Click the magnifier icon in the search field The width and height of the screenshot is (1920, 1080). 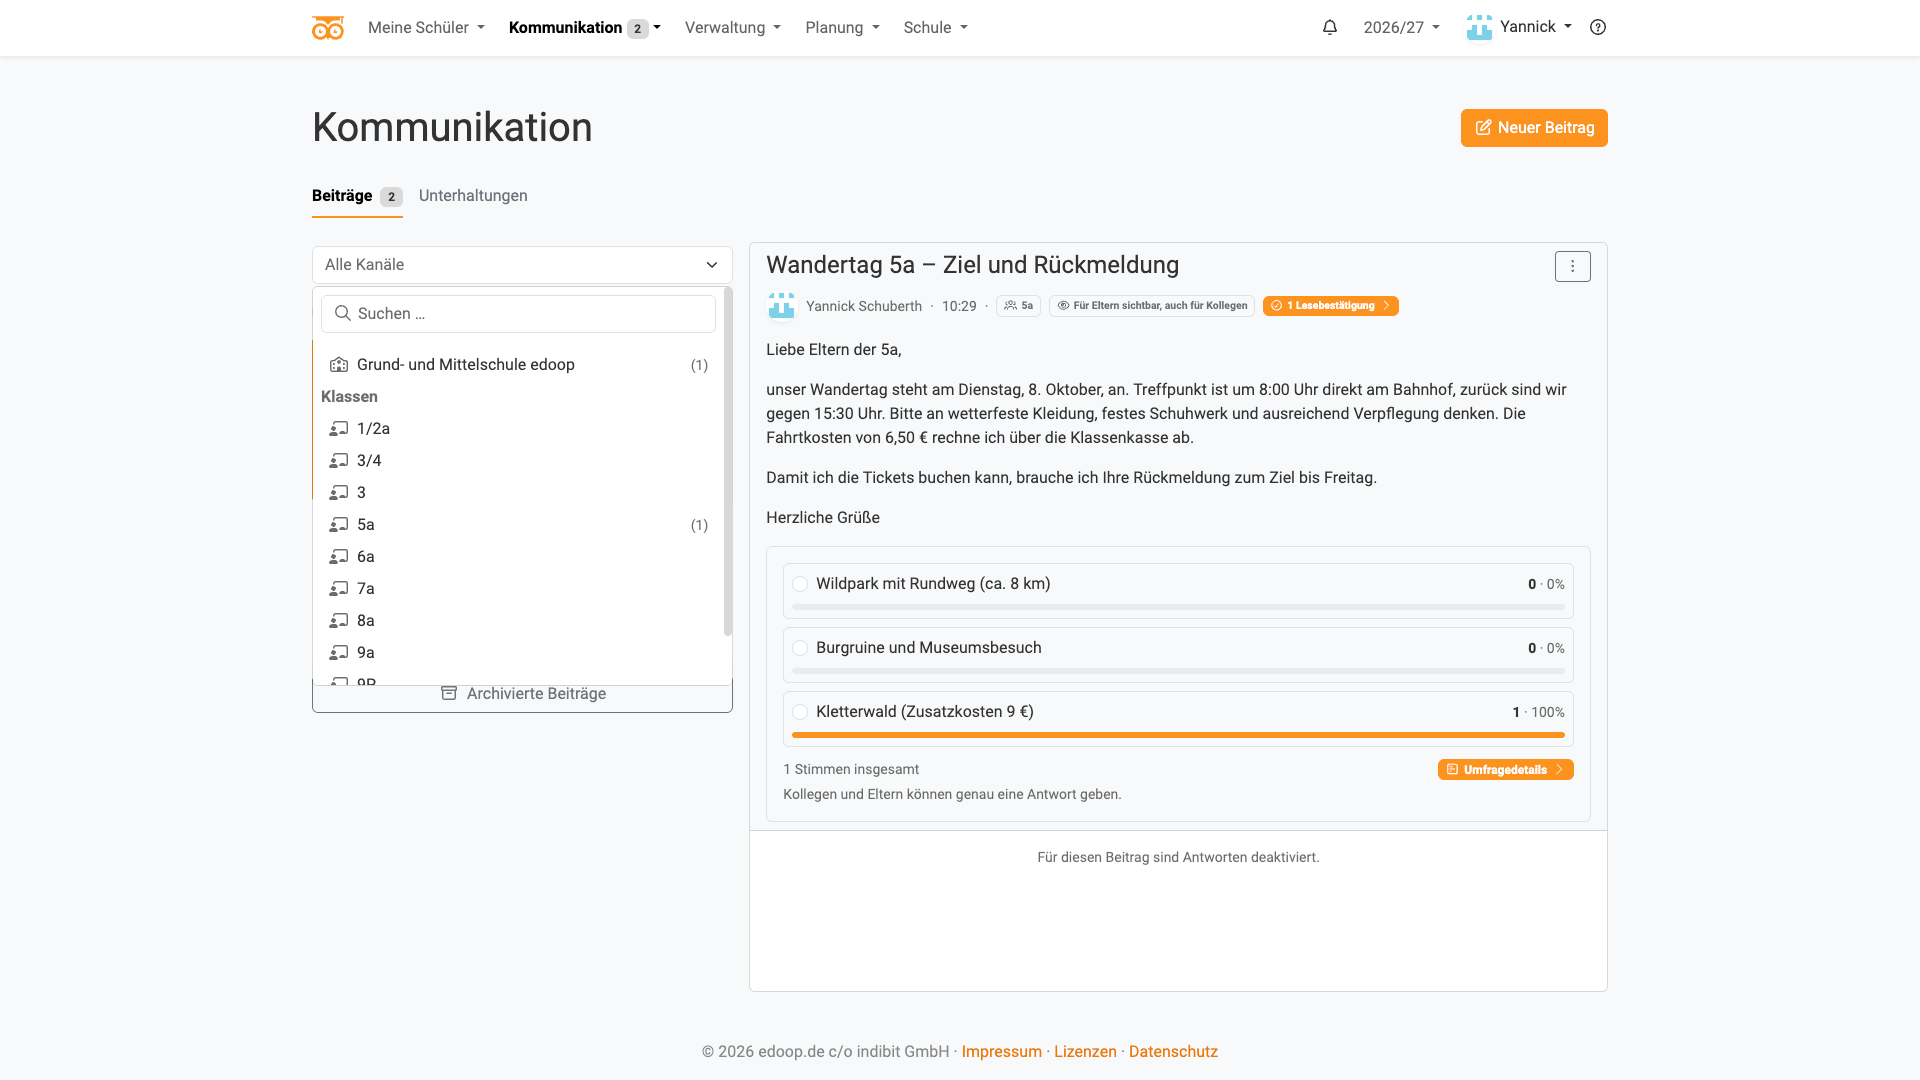point(343,314)
